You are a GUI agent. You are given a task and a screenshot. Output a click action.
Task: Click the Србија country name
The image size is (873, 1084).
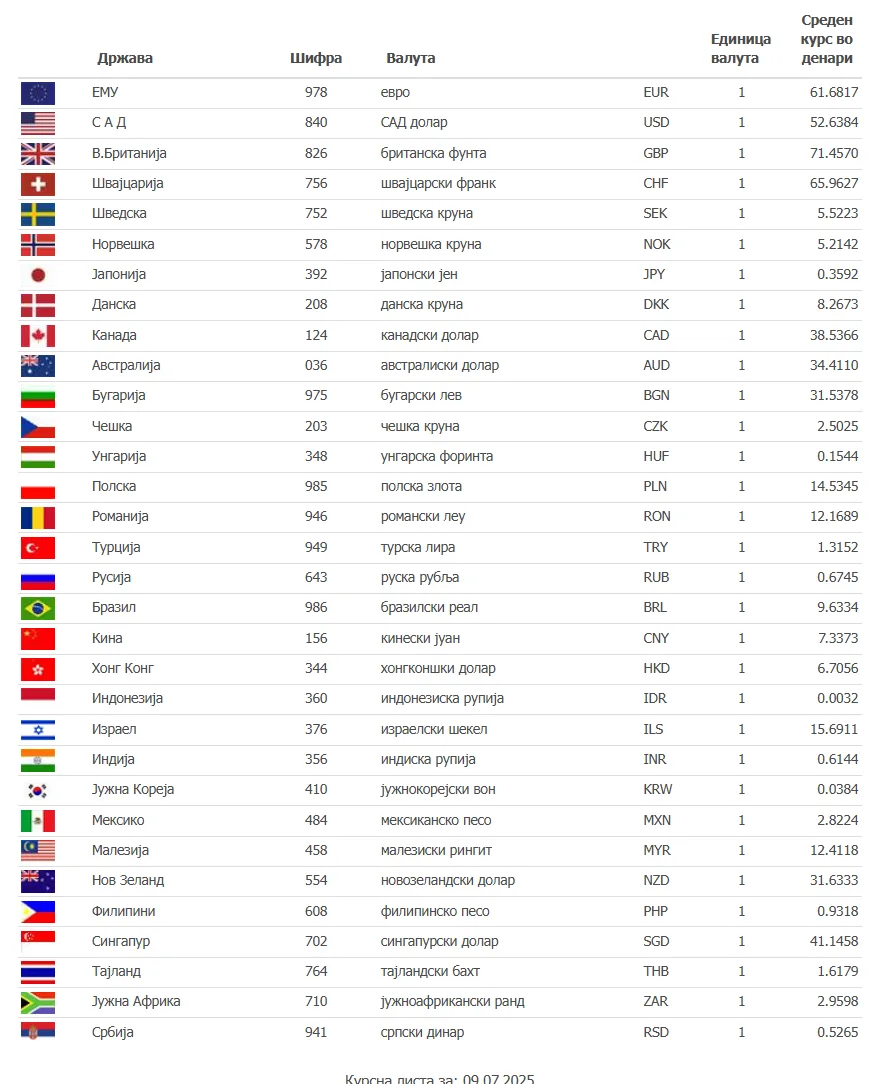point(113,1032)
